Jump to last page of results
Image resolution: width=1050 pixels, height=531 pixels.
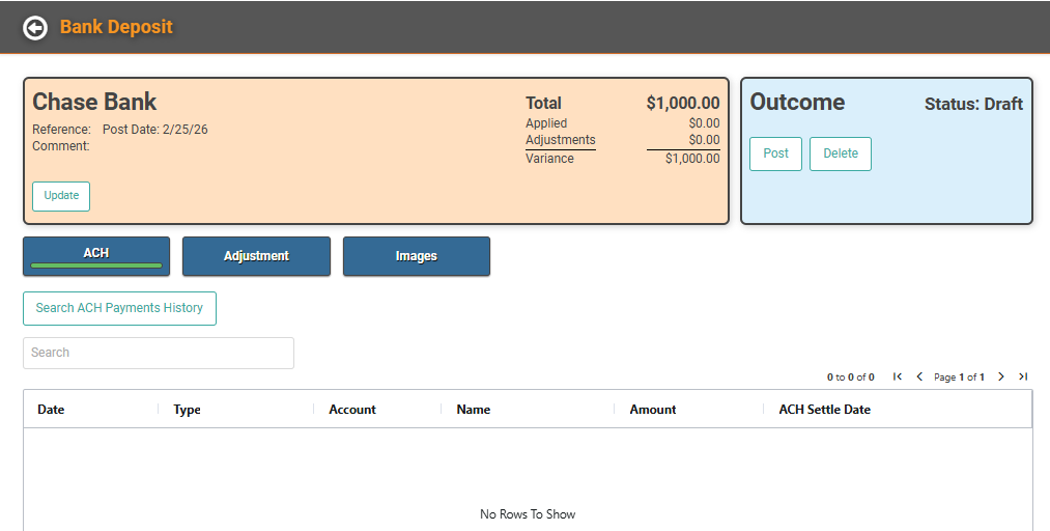tap(1023, 377)
